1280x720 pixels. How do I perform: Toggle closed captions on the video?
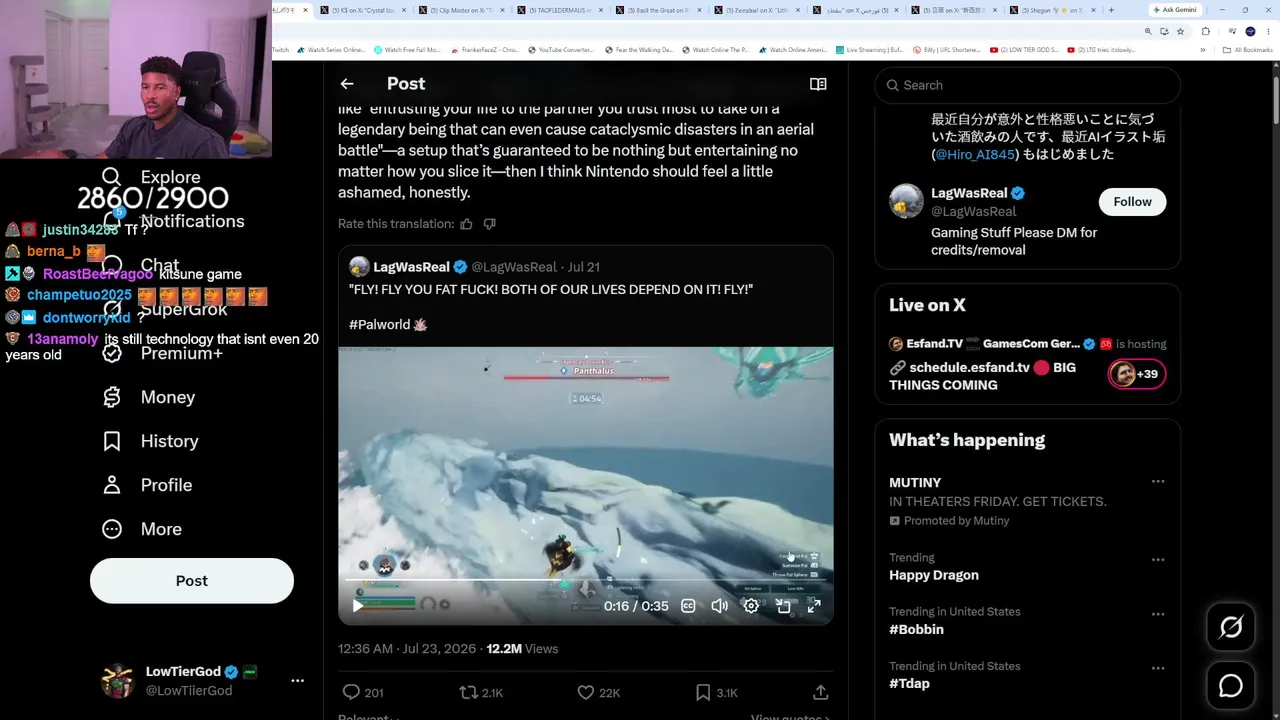pyautogui.click(x=688, y=605)
